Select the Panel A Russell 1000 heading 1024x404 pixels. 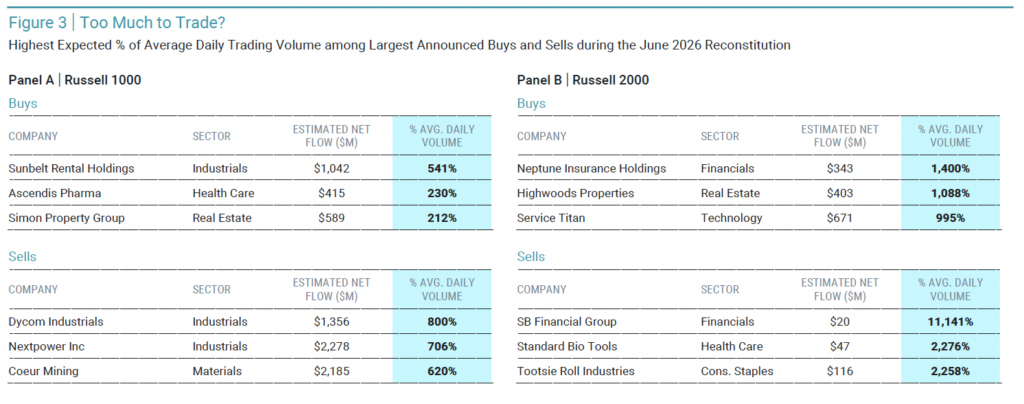coord(75,80)
